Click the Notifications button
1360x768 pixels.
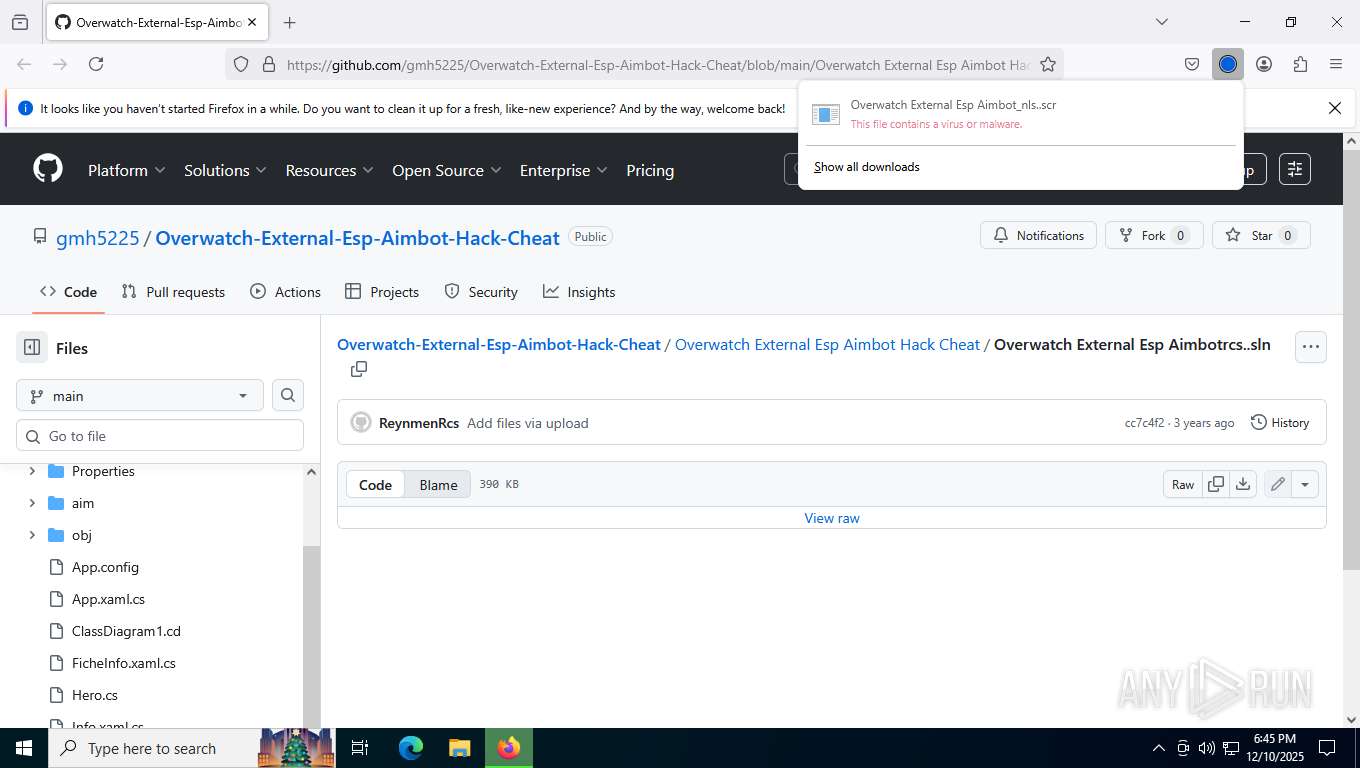pyautogui.click(x=1038, y=235)
